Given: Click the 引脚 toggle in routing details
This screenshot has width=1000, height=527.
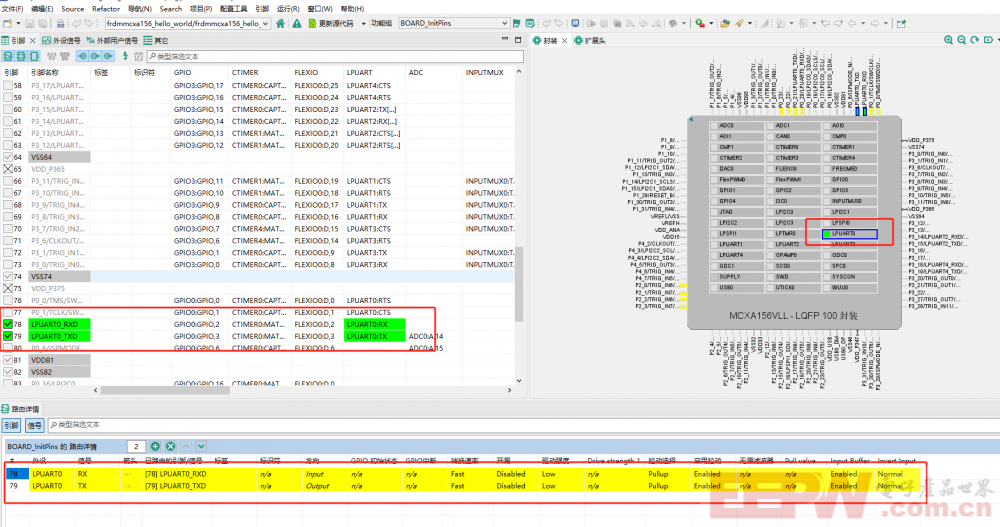Looking at the screenshot, I should click(x=11, y=425).
